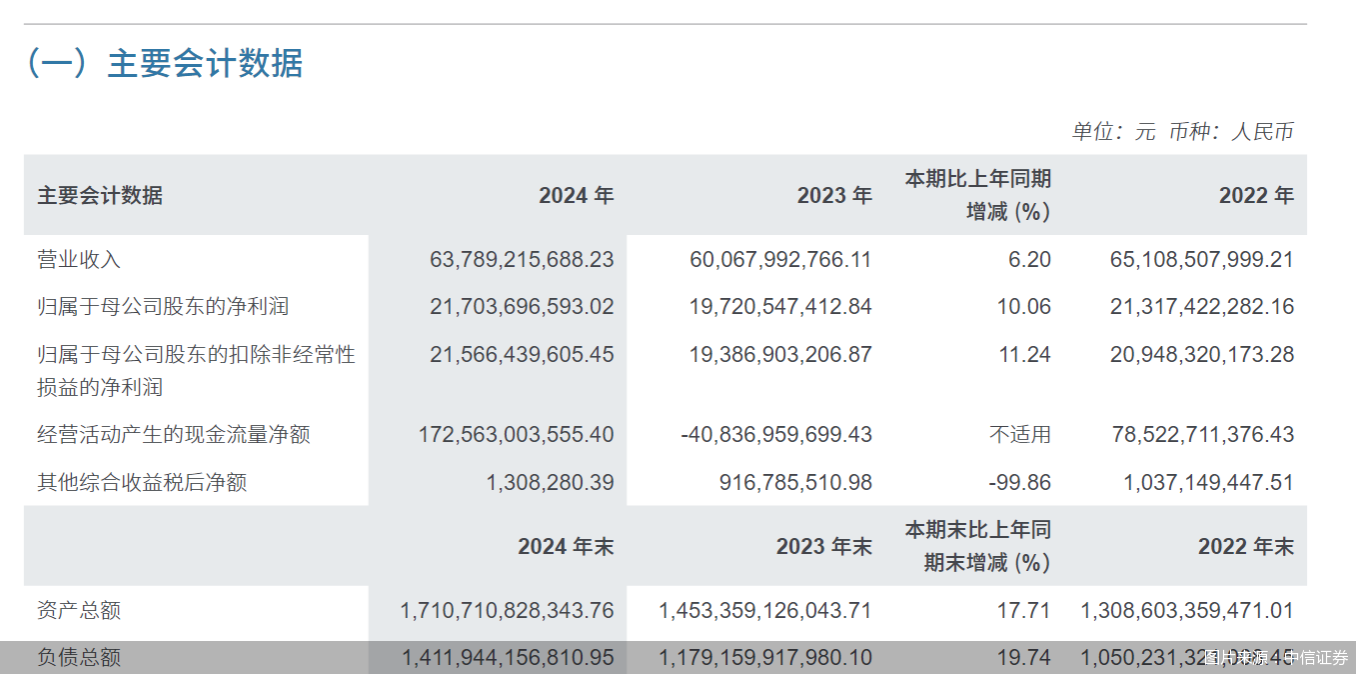This screenshot has height=674, width=1356.
Task: Click the 10.06 percentage cell
Action: (1024, 306)
